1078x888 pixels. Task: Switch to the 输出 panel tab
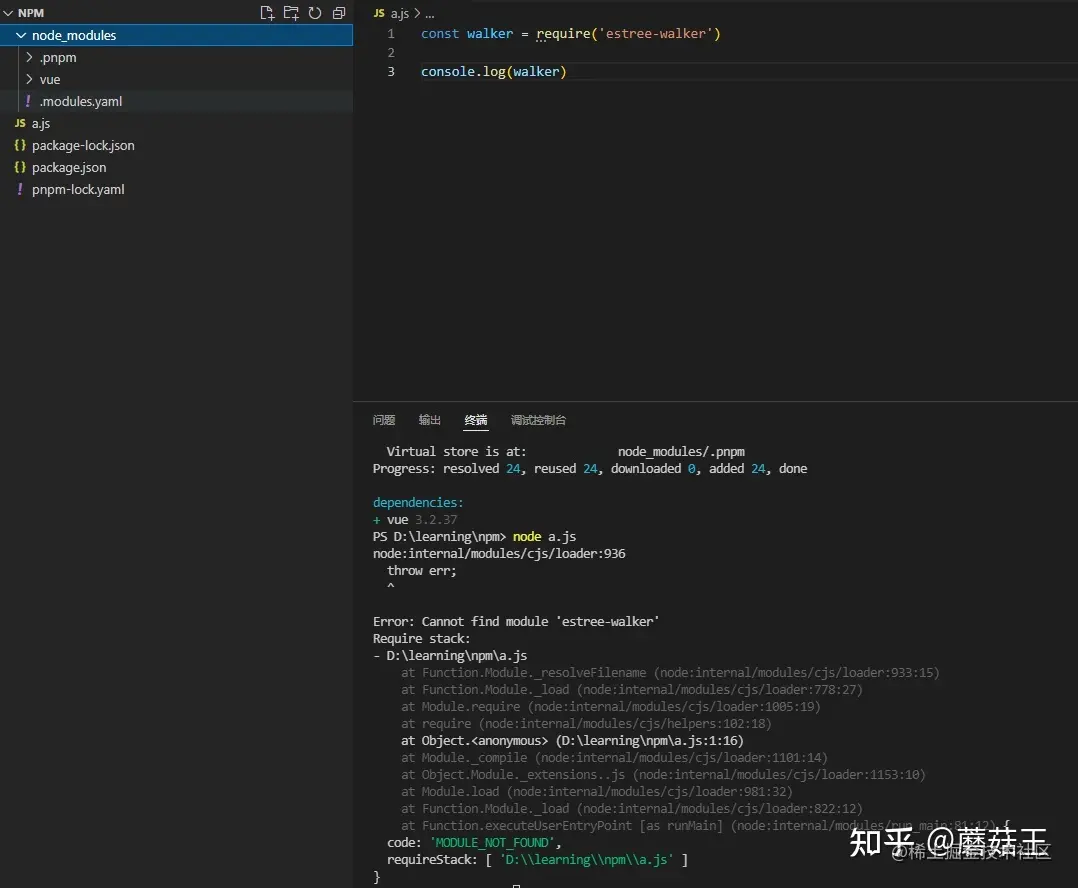coord(430,420)
